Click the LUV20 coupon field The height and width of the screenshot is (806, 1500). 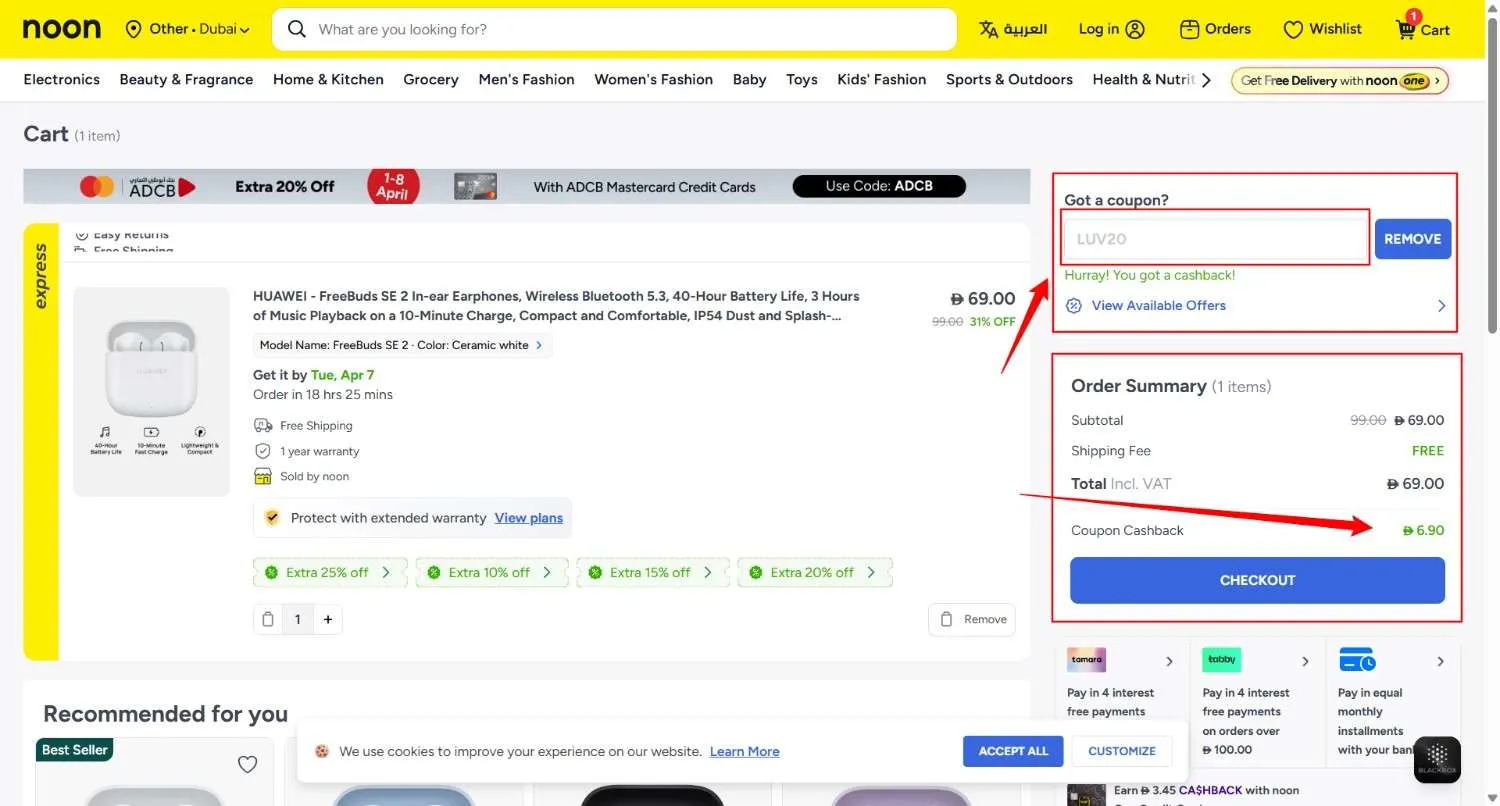[1216, 239]
